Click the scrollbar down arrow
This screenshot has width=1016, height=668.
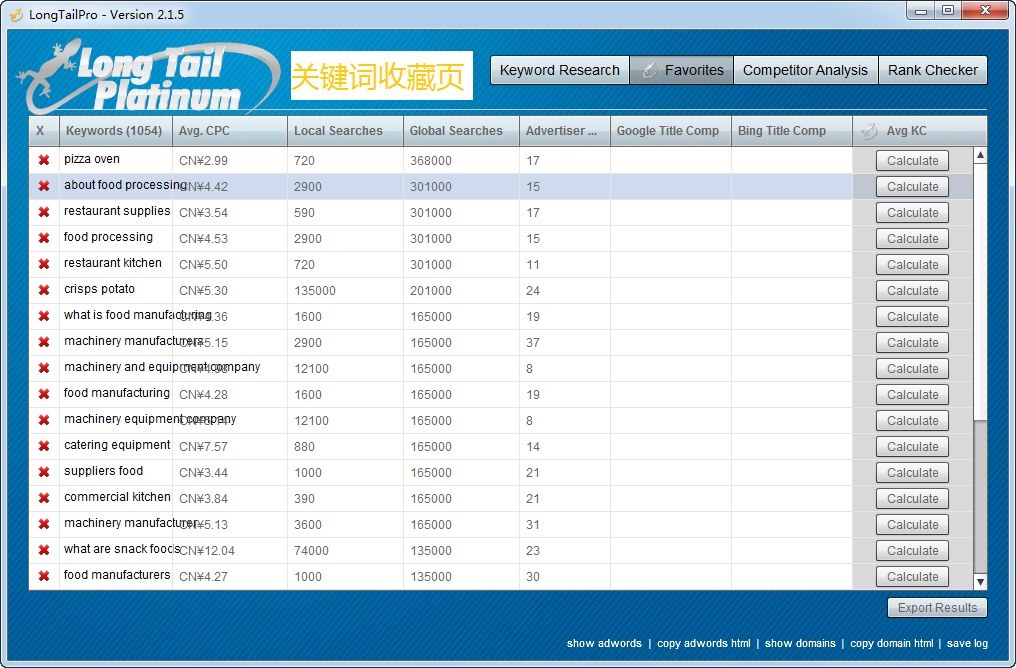(980, 582)
